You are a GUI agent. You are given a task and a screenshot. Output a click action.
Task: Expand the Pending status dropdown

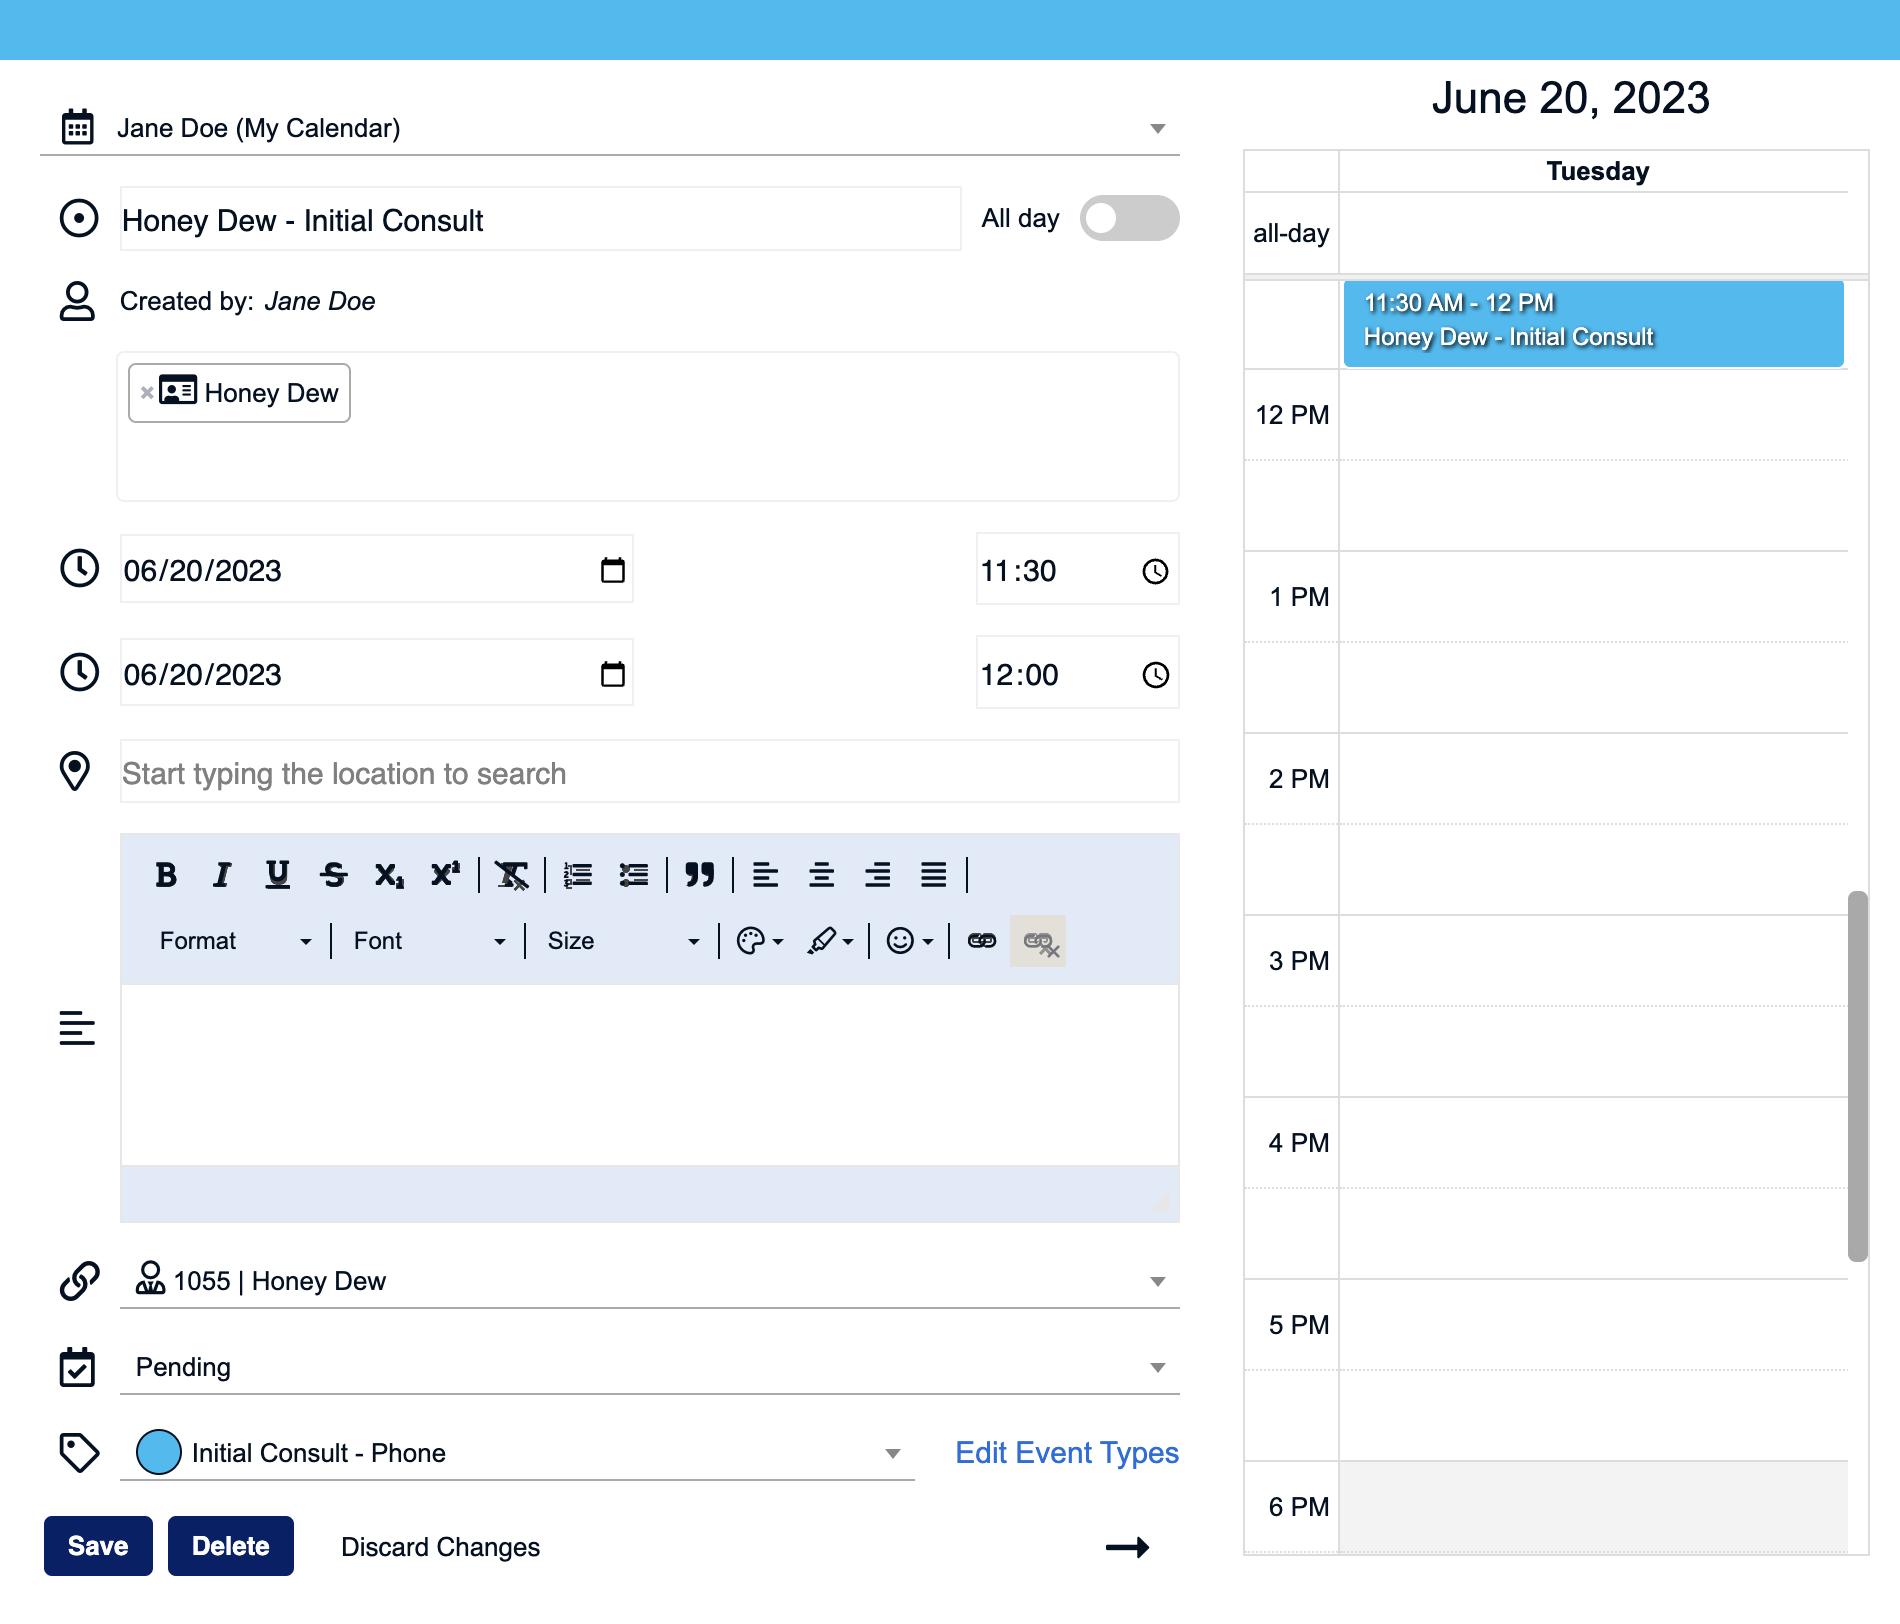click(x=650, y=1367)
